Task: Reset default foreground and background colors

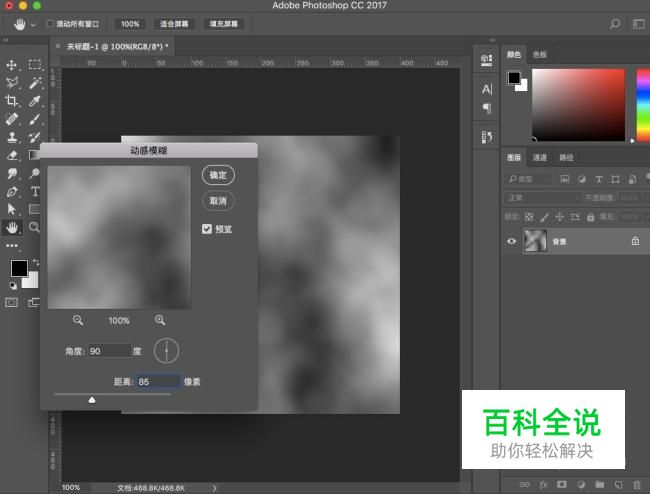Action: (x=13, y=285)
